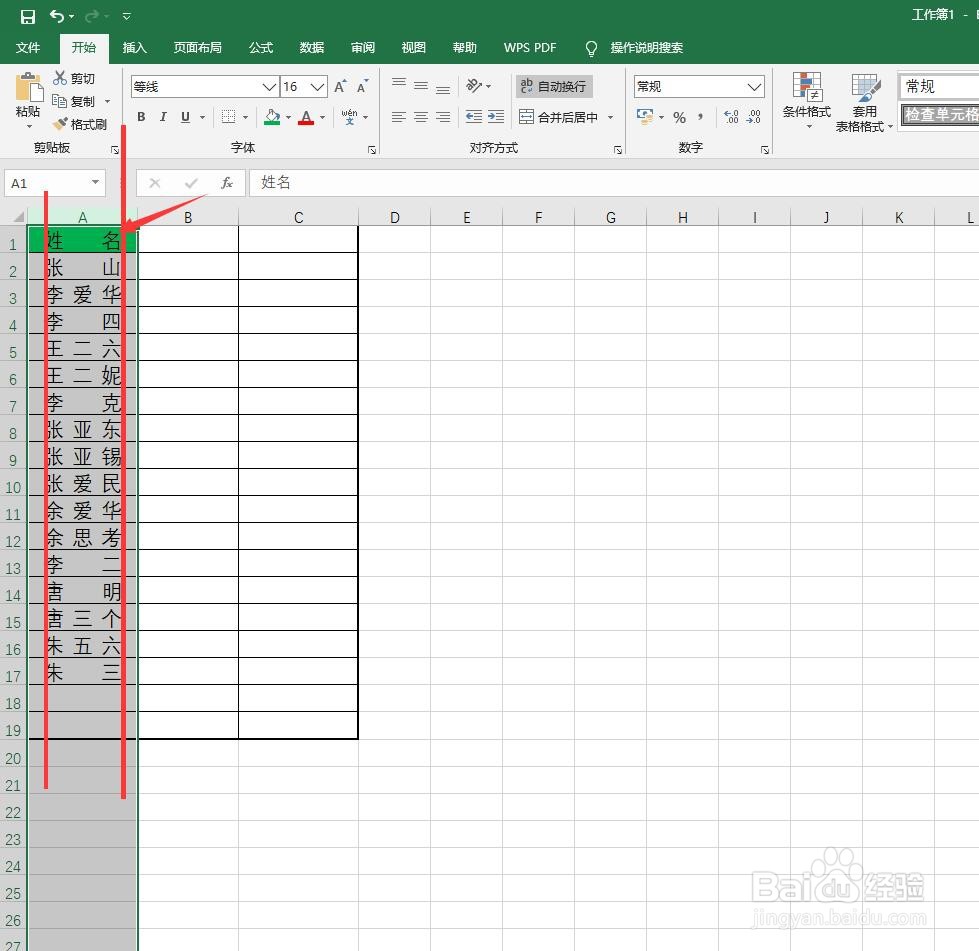Click font color red A swatch
This screenshot has width=979, height=951.
[306, 117]
